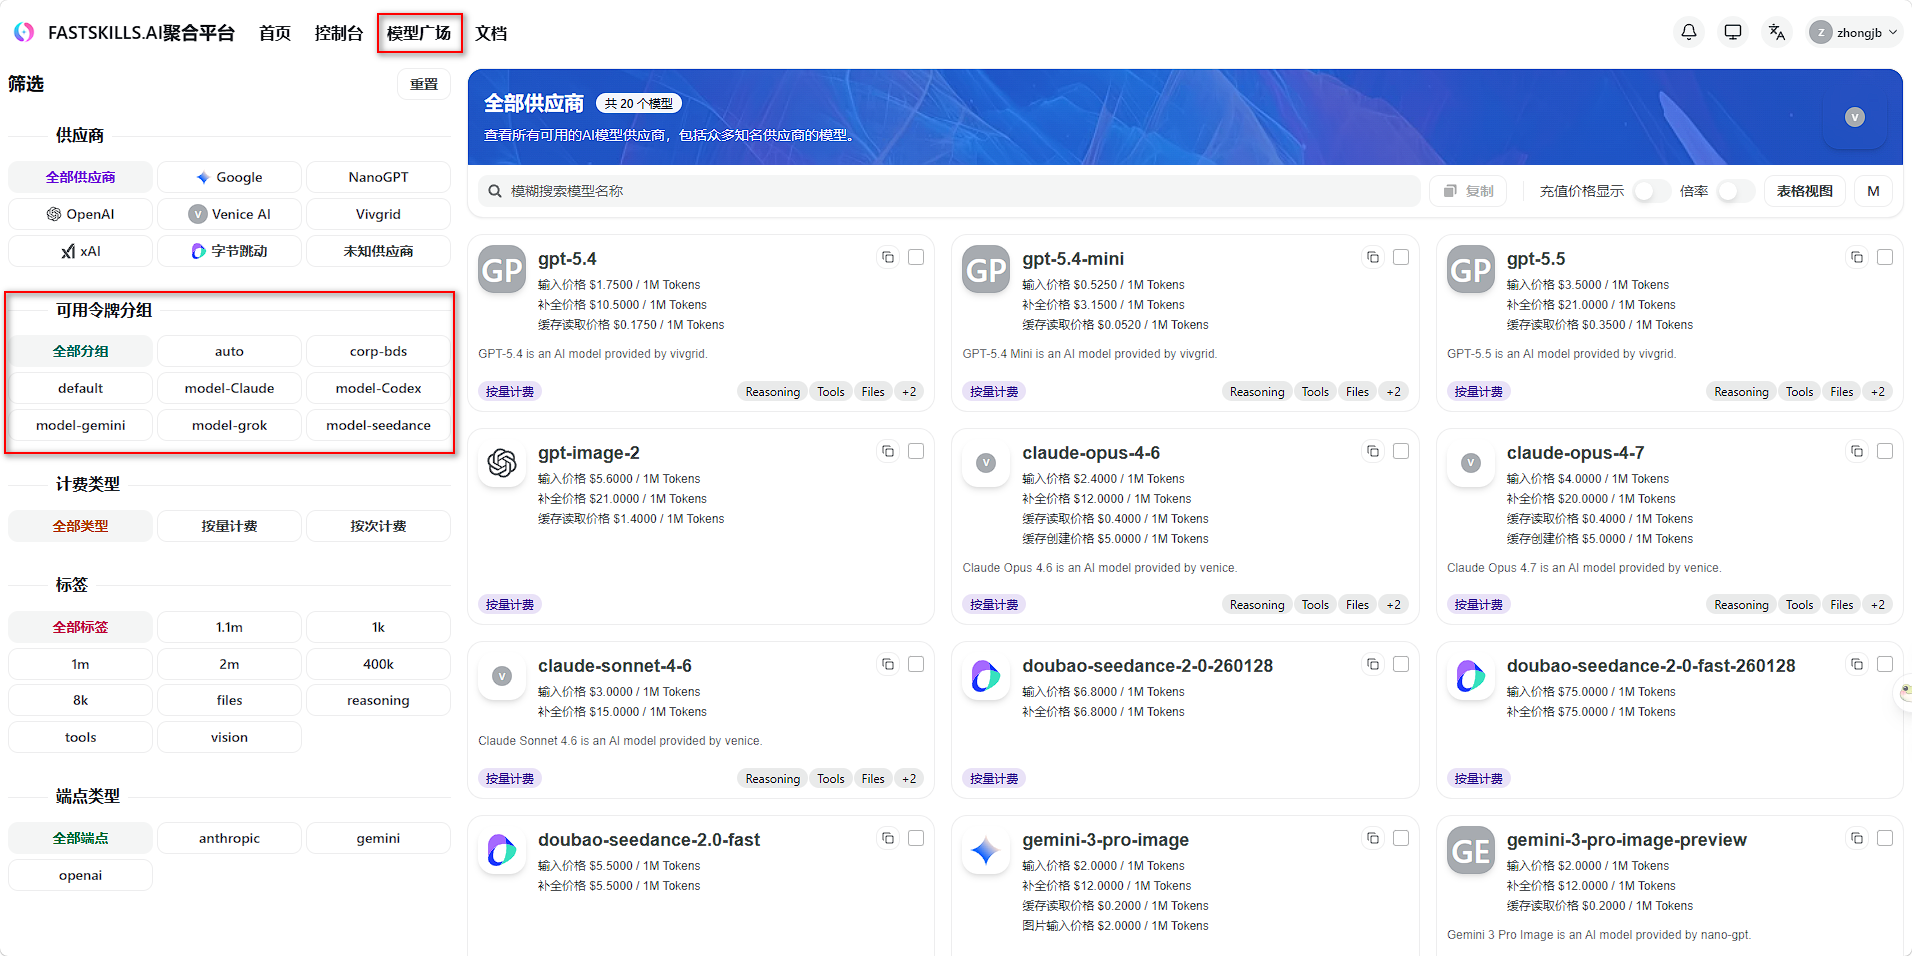Filter billing type 按次计费
This screenshot has width=1912, height=956.
[x=378, y=526]
